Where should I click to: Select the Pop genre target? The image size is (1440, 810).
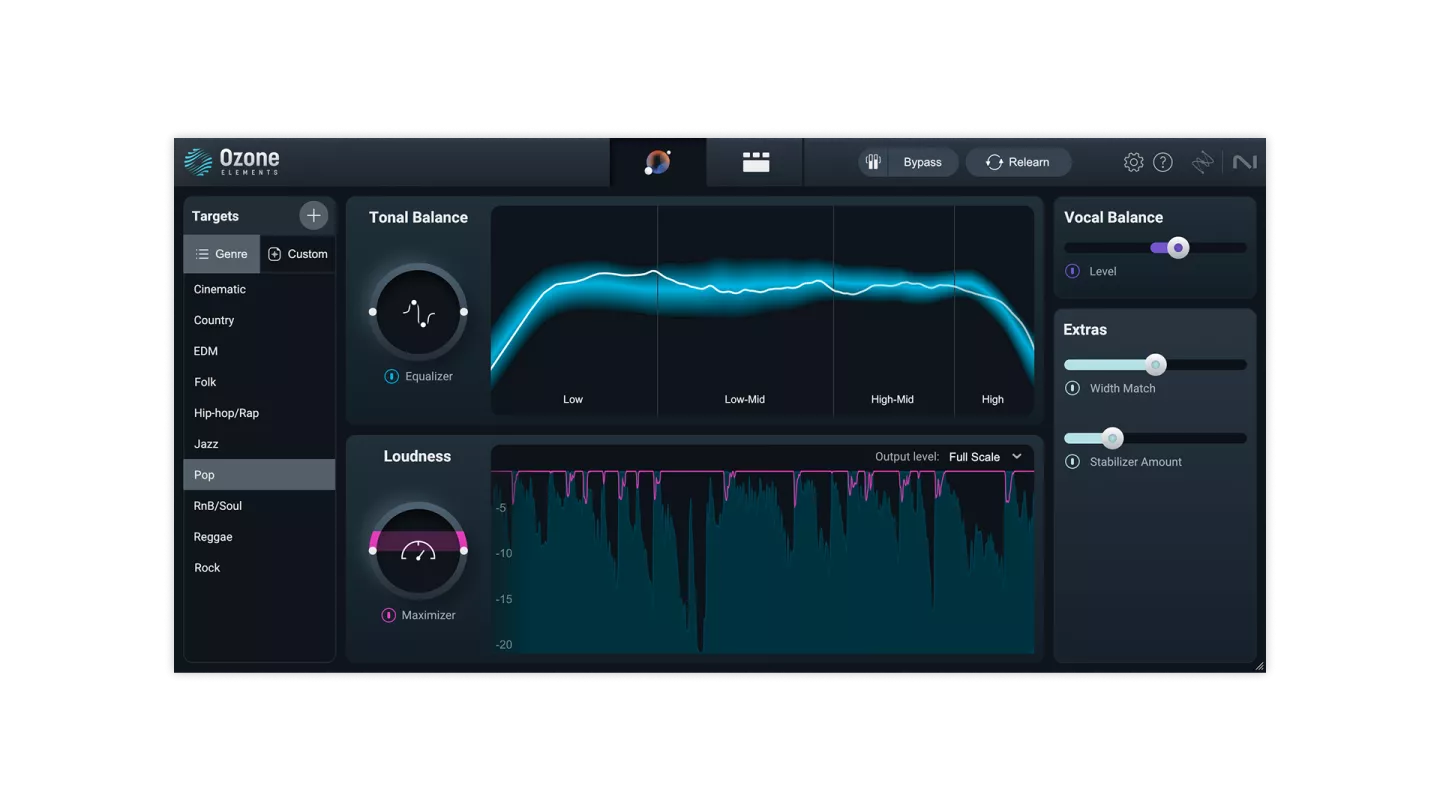pos(259,475)
